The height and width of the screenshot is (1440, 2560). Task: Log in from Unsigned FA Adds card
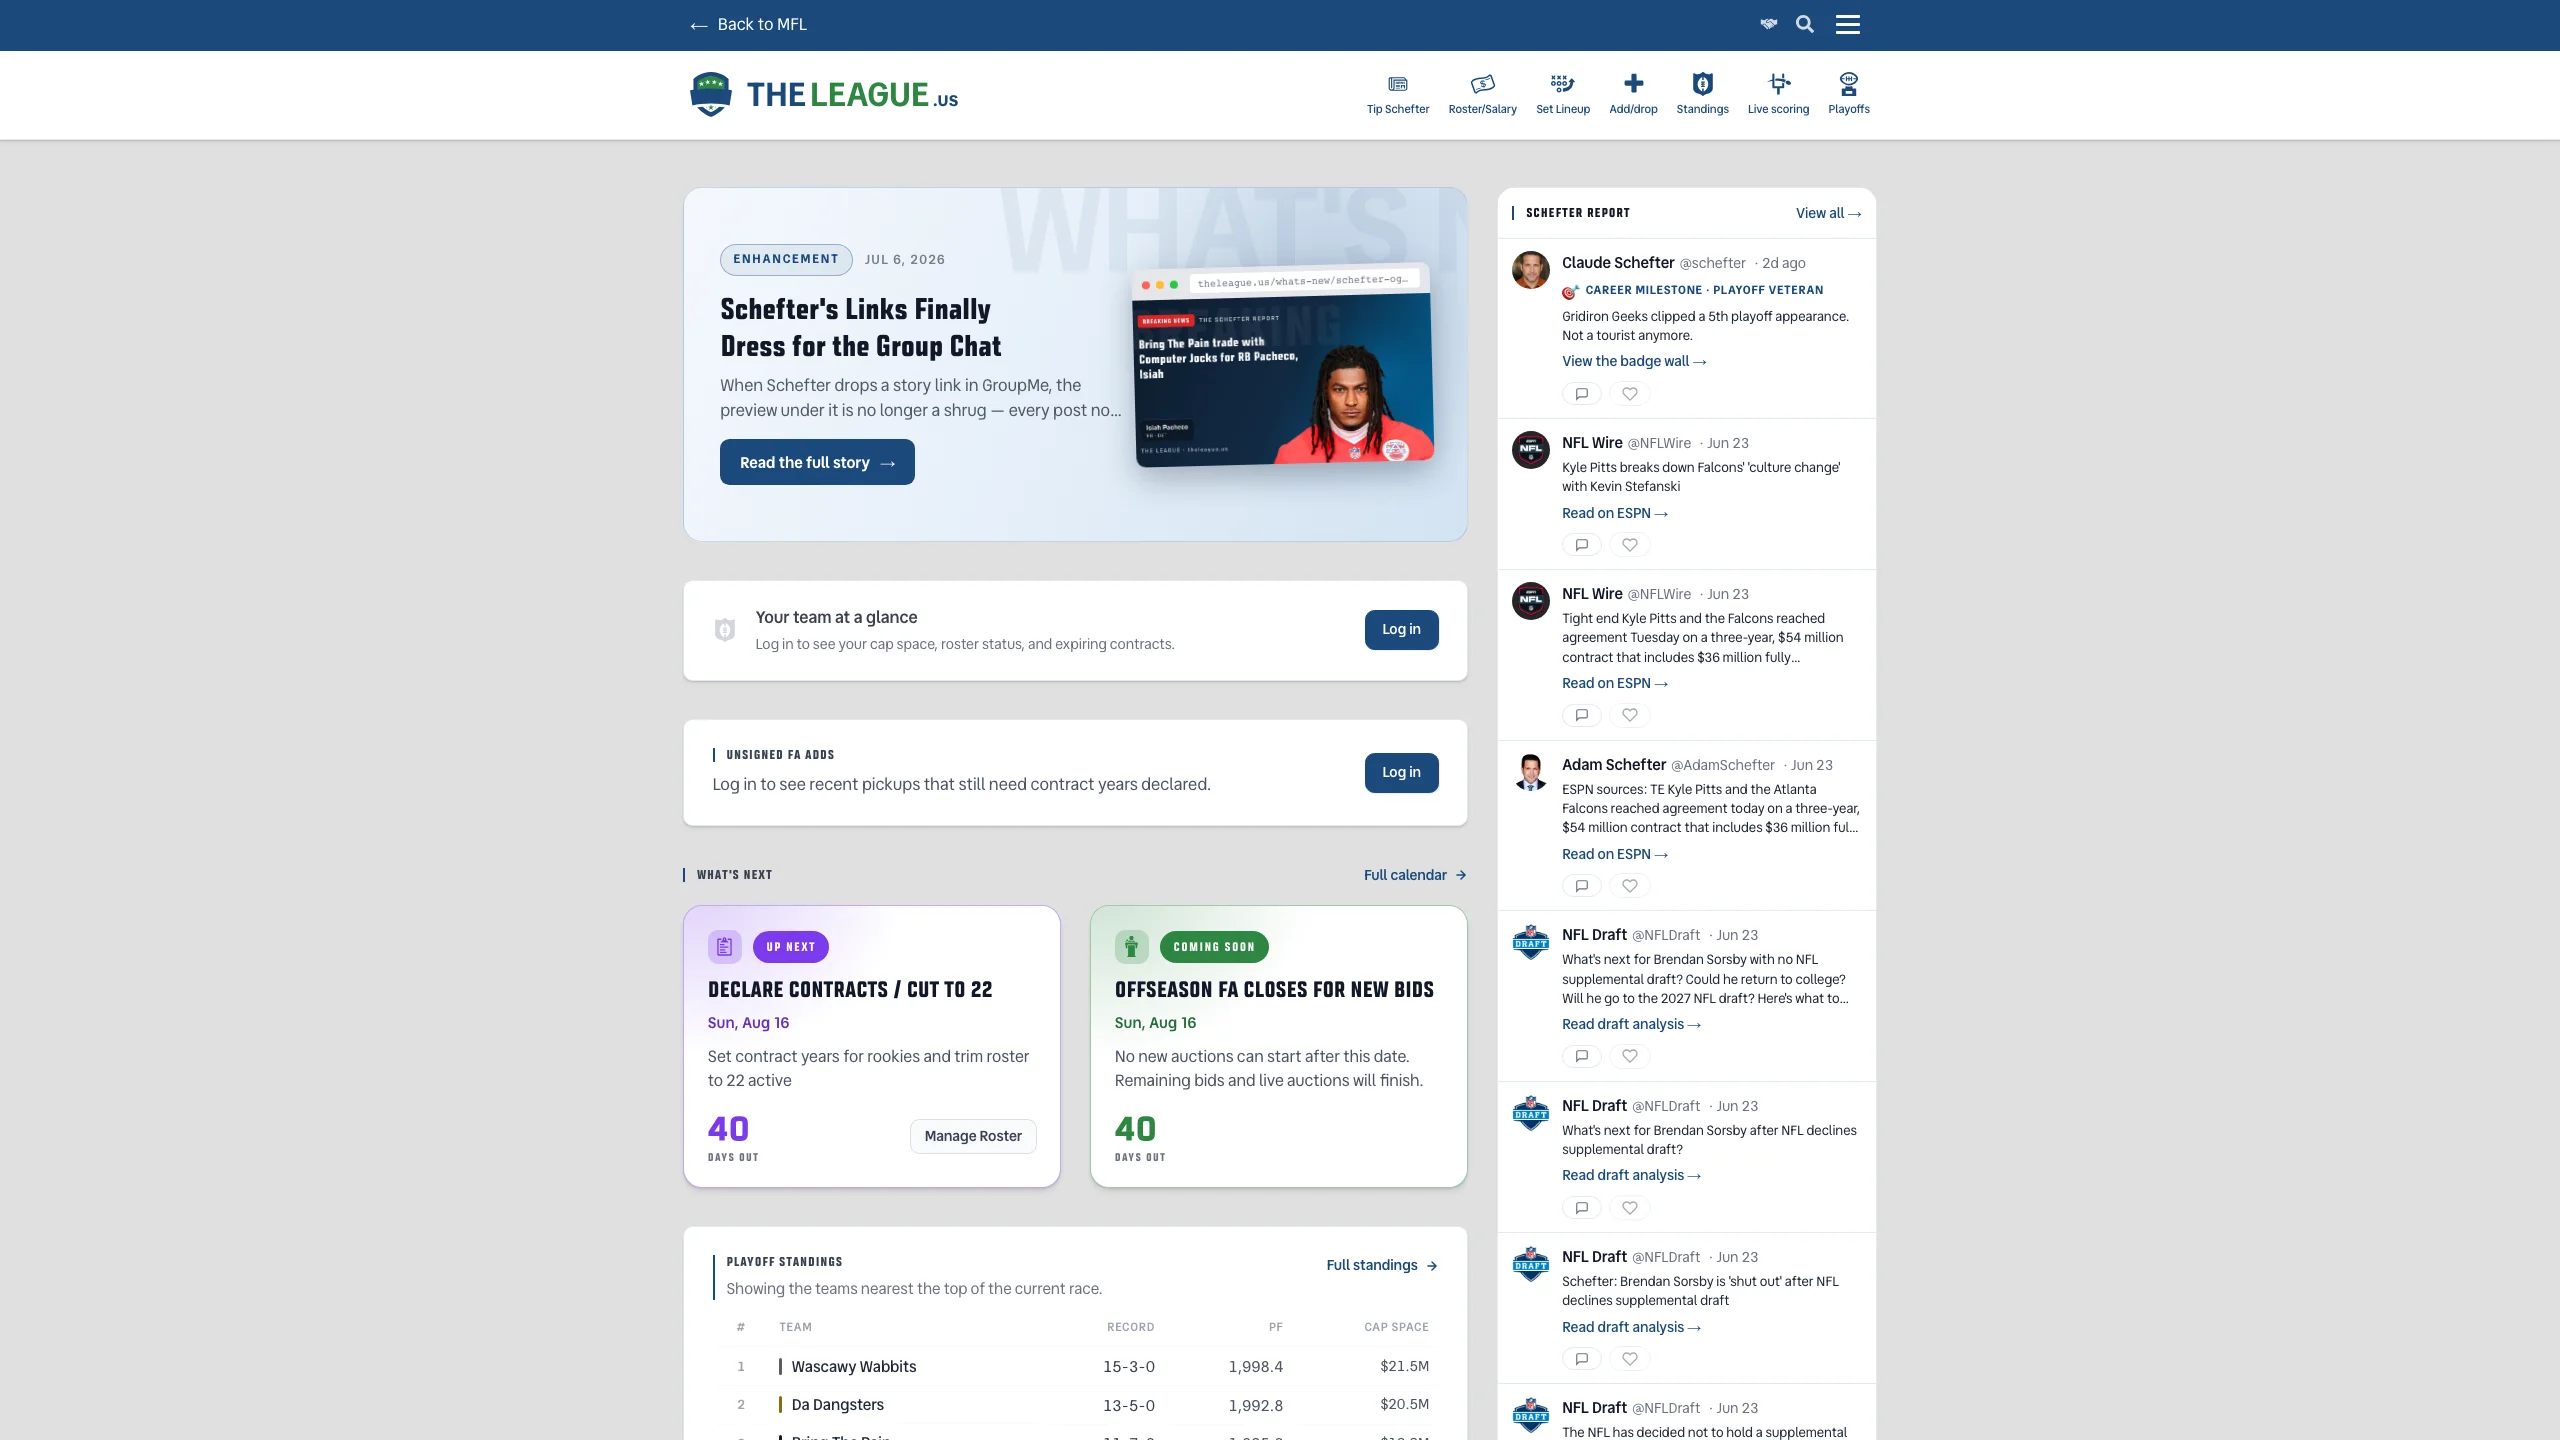(x=1401, y=772)
